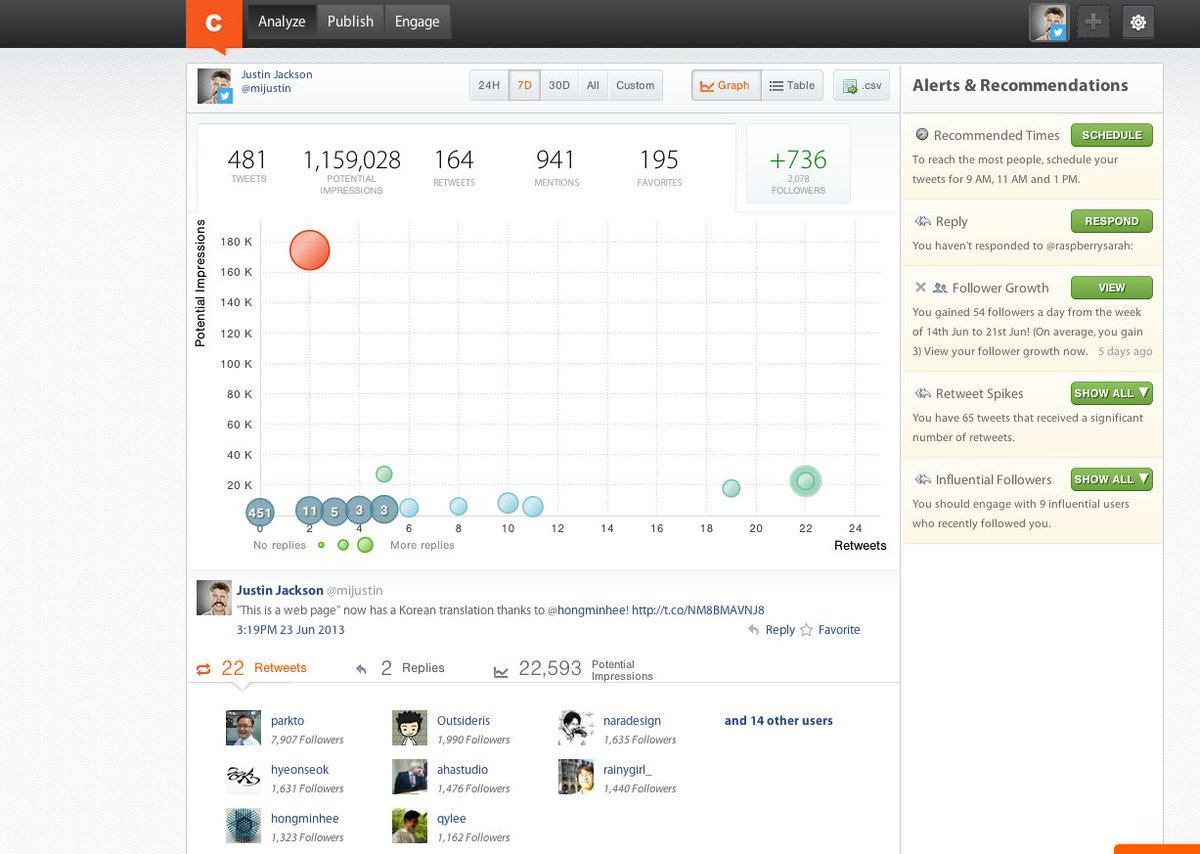Click the Twitter account avatar in top bar
The image size is (1200, 854).
(1049, 22)
